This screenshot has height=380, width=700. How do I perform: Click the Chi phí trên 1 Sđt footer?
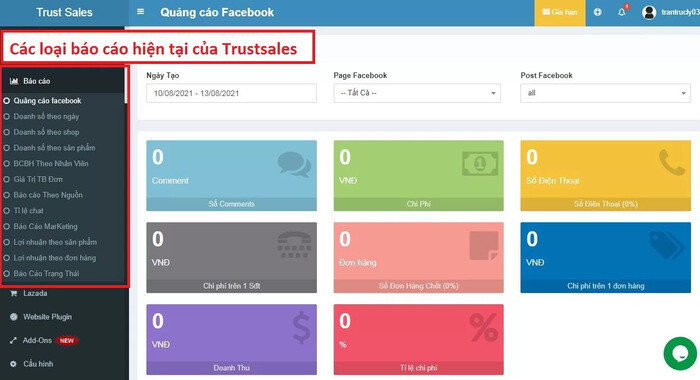pos(231,286)
